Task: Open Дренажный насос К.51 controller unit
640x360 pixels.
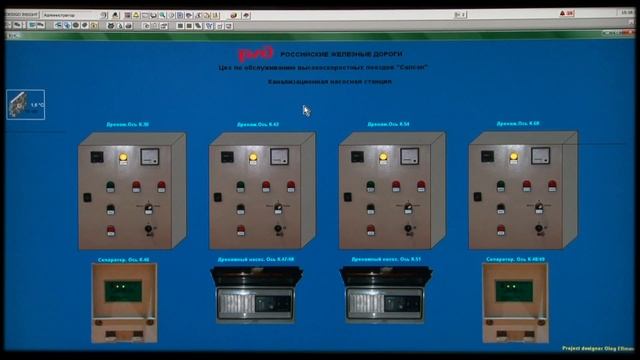Action: [x=386, y=295]
